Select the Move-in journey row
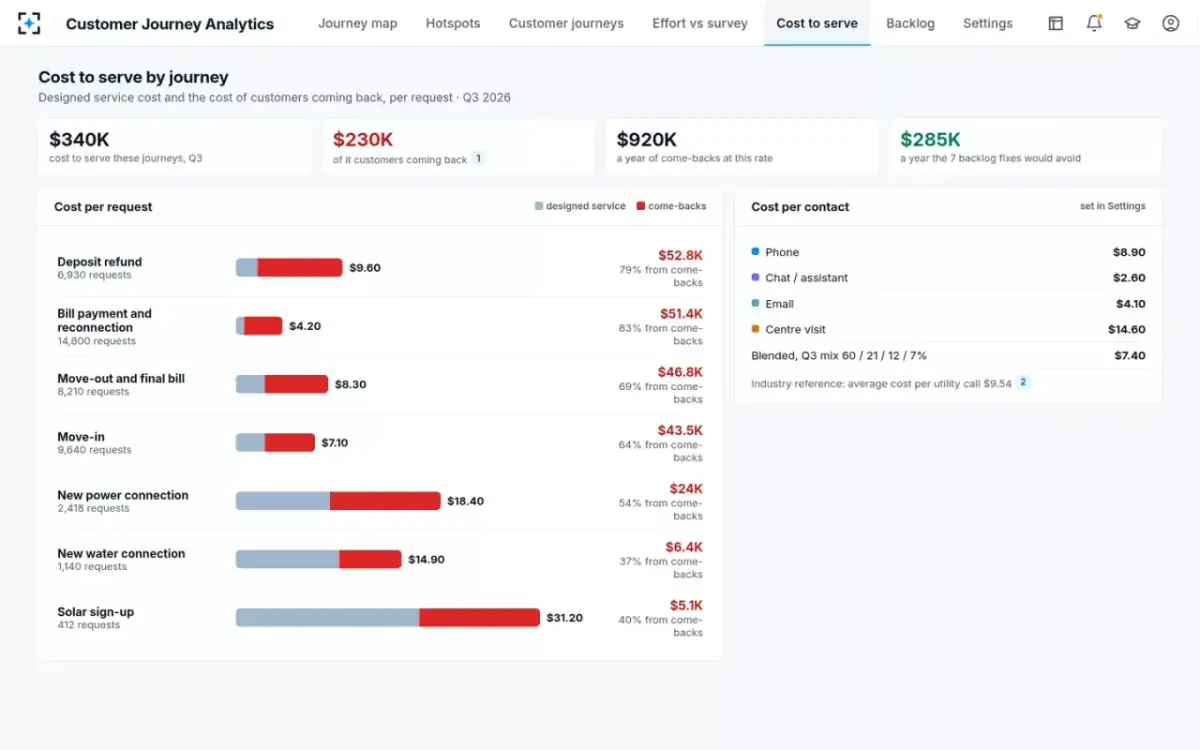The height and width of the screenshot is (750, 1200). tap(380, 443)
